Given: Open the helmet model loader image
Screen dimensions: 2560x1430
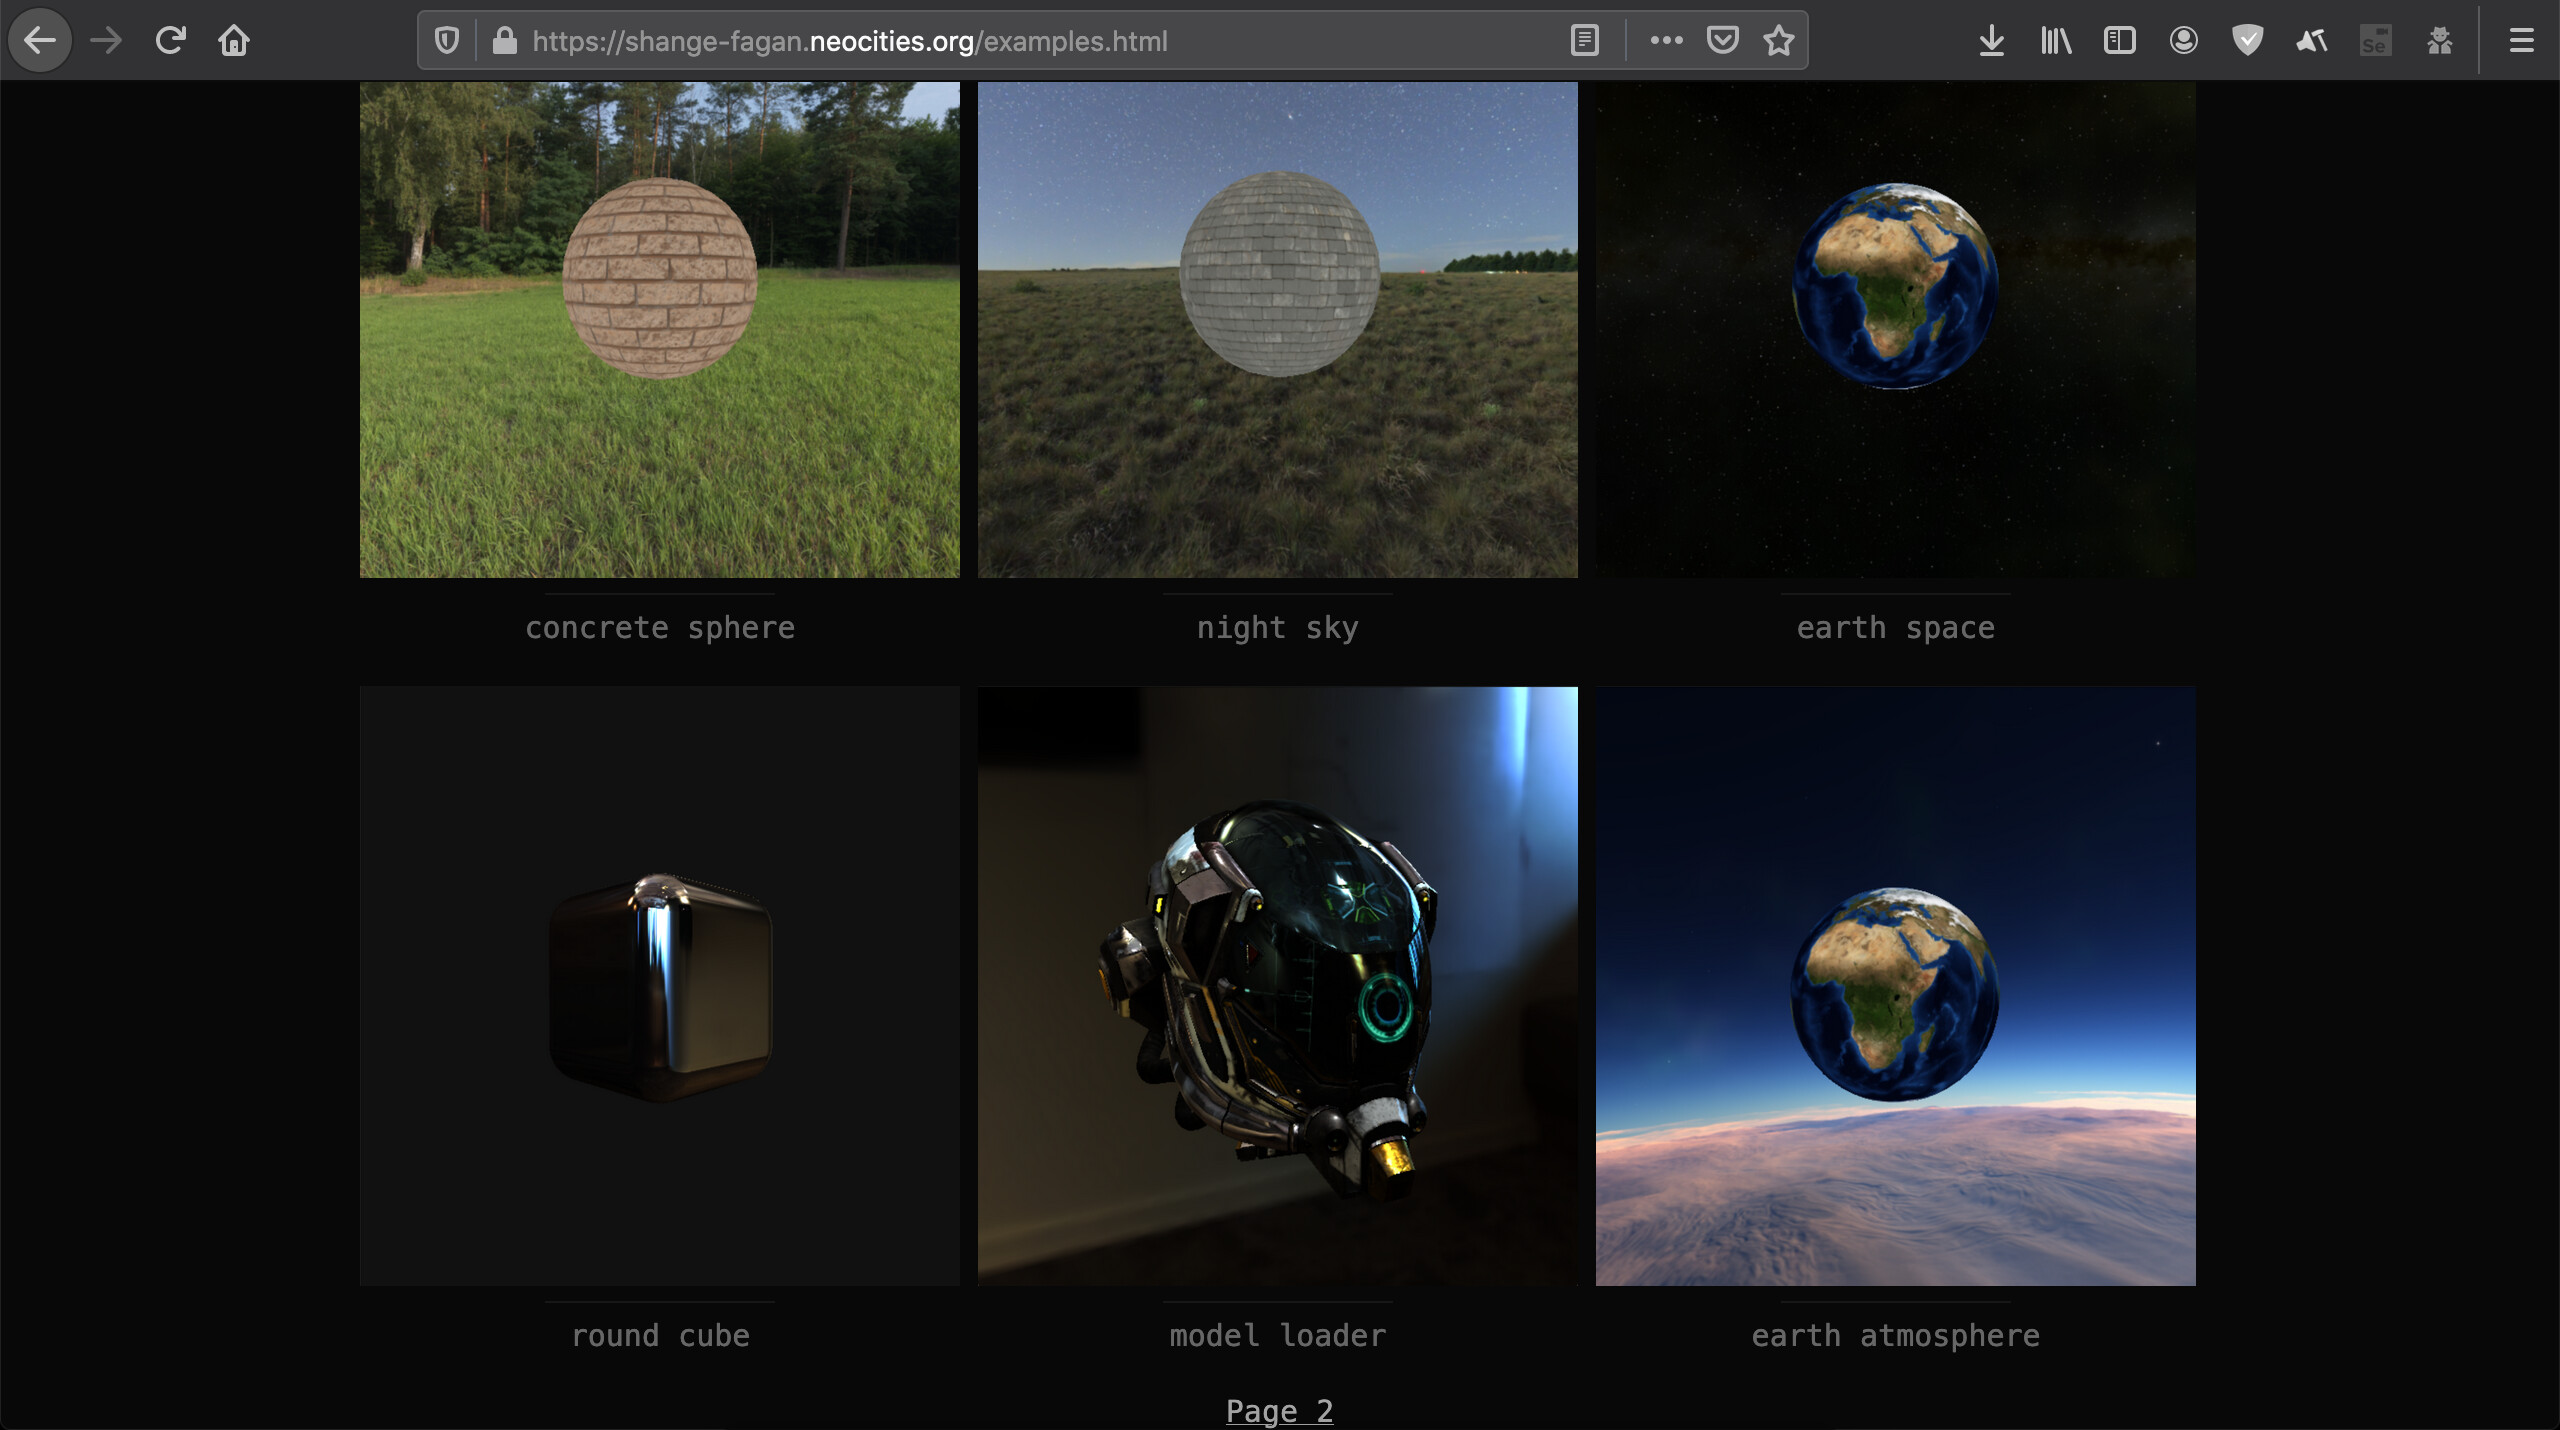Looking at the screenshot, I should pyautogui.click(x=1278, y=986).
